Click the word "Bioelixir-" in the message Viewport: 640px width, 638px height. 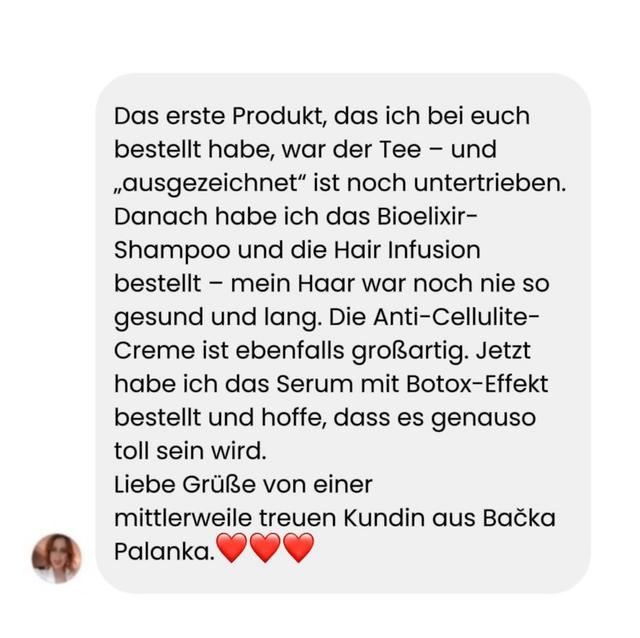pos(427,216)
